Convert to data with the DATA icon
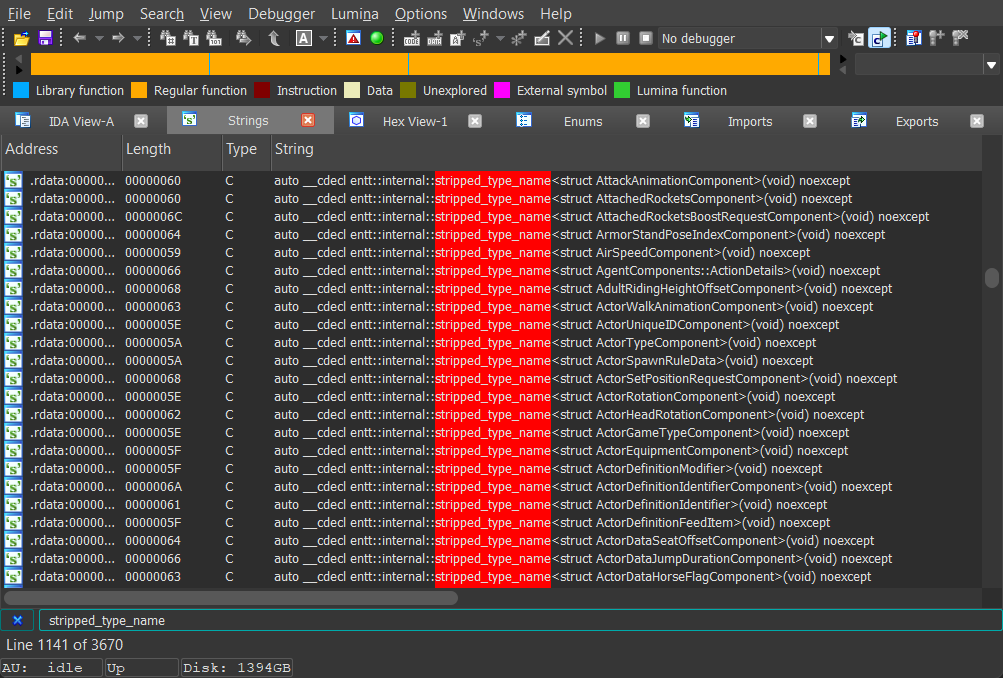 pos(435,38)
